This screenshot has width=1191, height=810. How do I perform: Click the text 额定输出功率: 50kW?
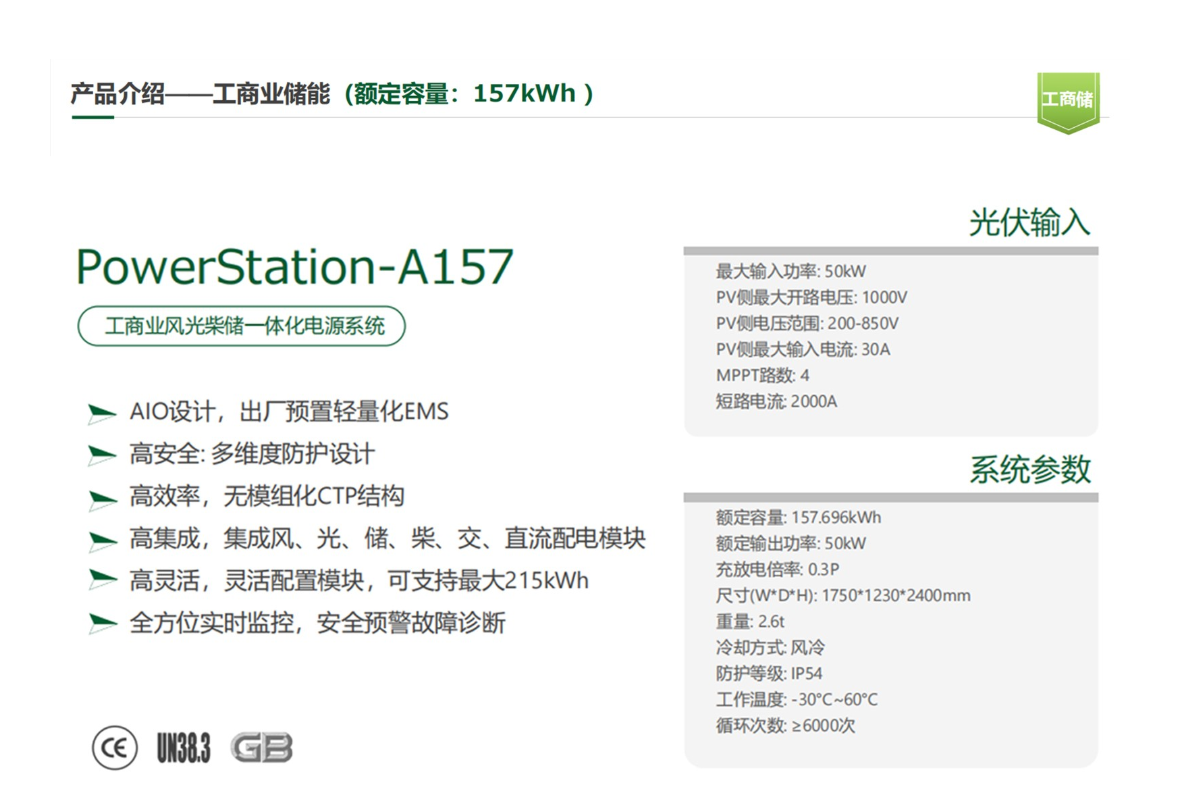click(x=790, y=543)
